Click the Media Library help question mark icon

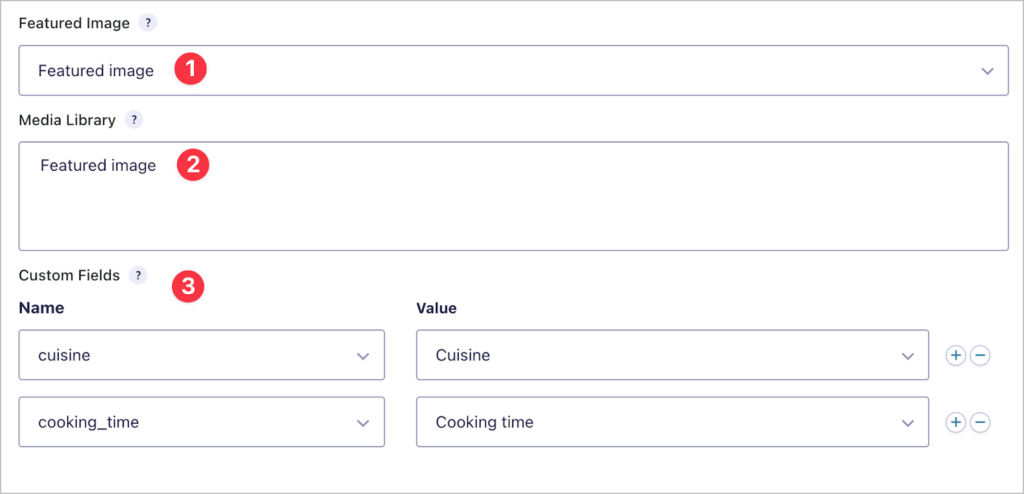(x=134, y=120)
